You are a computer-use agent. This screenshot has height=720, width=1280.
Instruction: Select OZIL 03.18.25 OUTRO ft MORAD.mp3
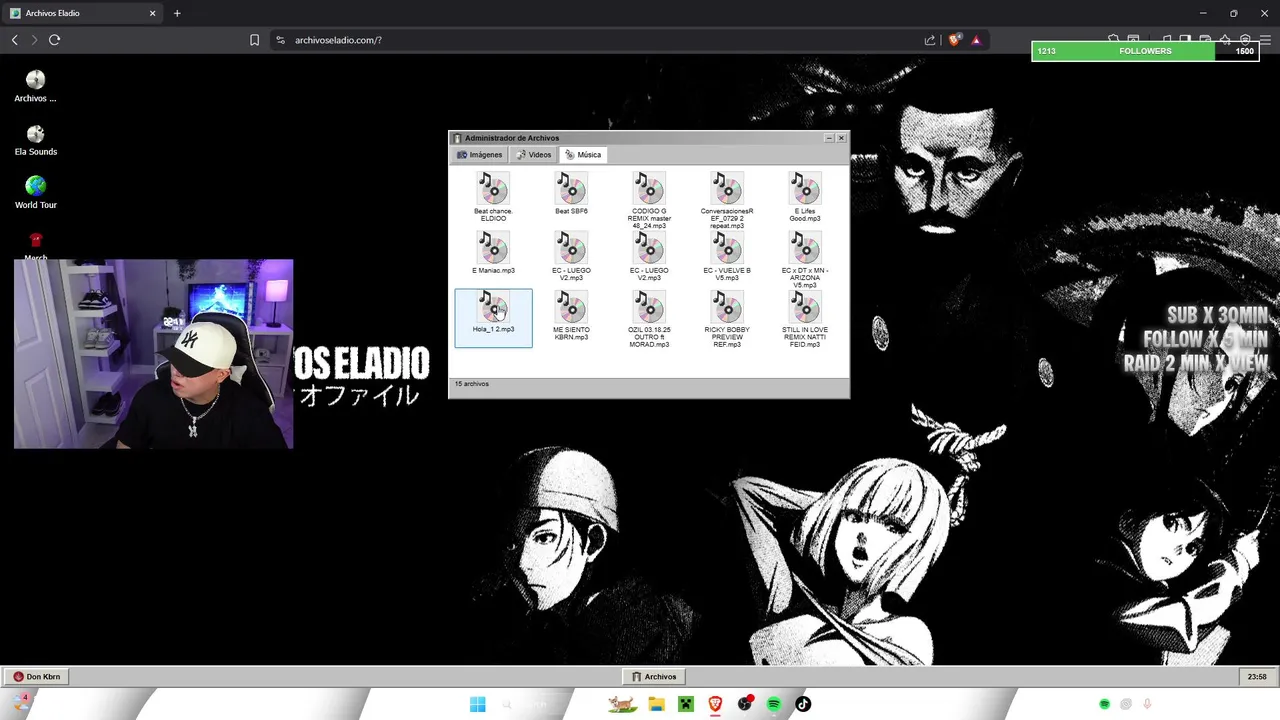649,318
